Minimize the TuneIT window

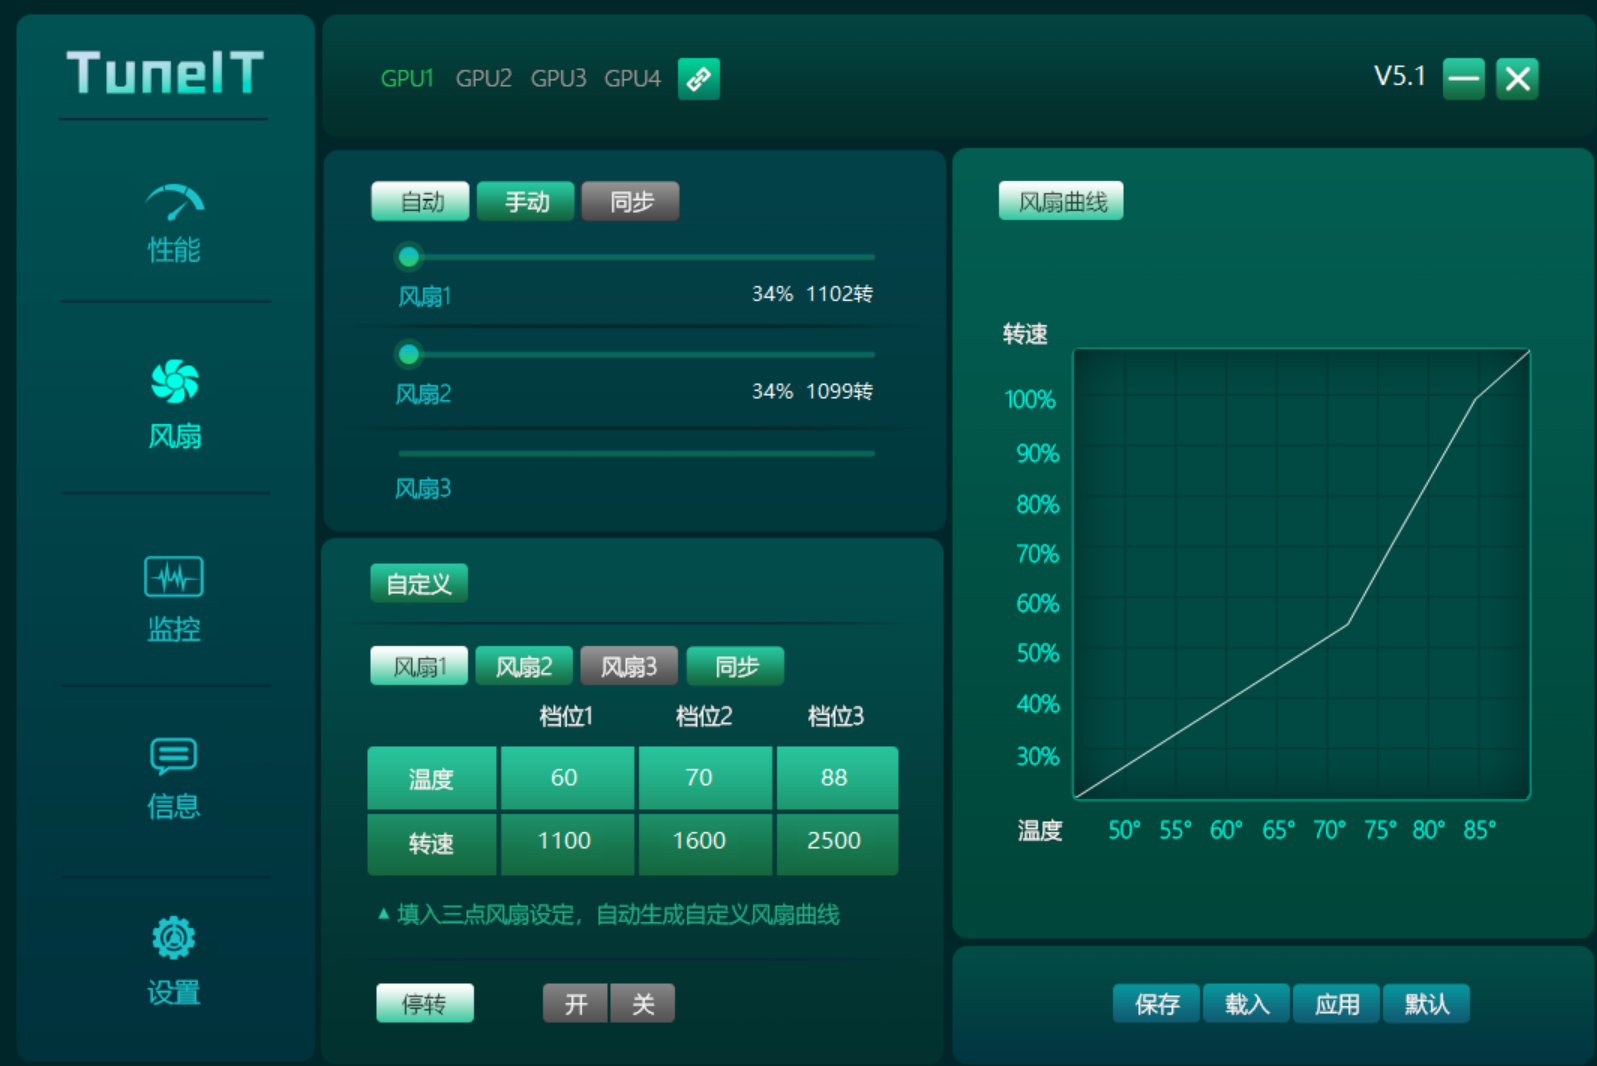point(1464,78)
